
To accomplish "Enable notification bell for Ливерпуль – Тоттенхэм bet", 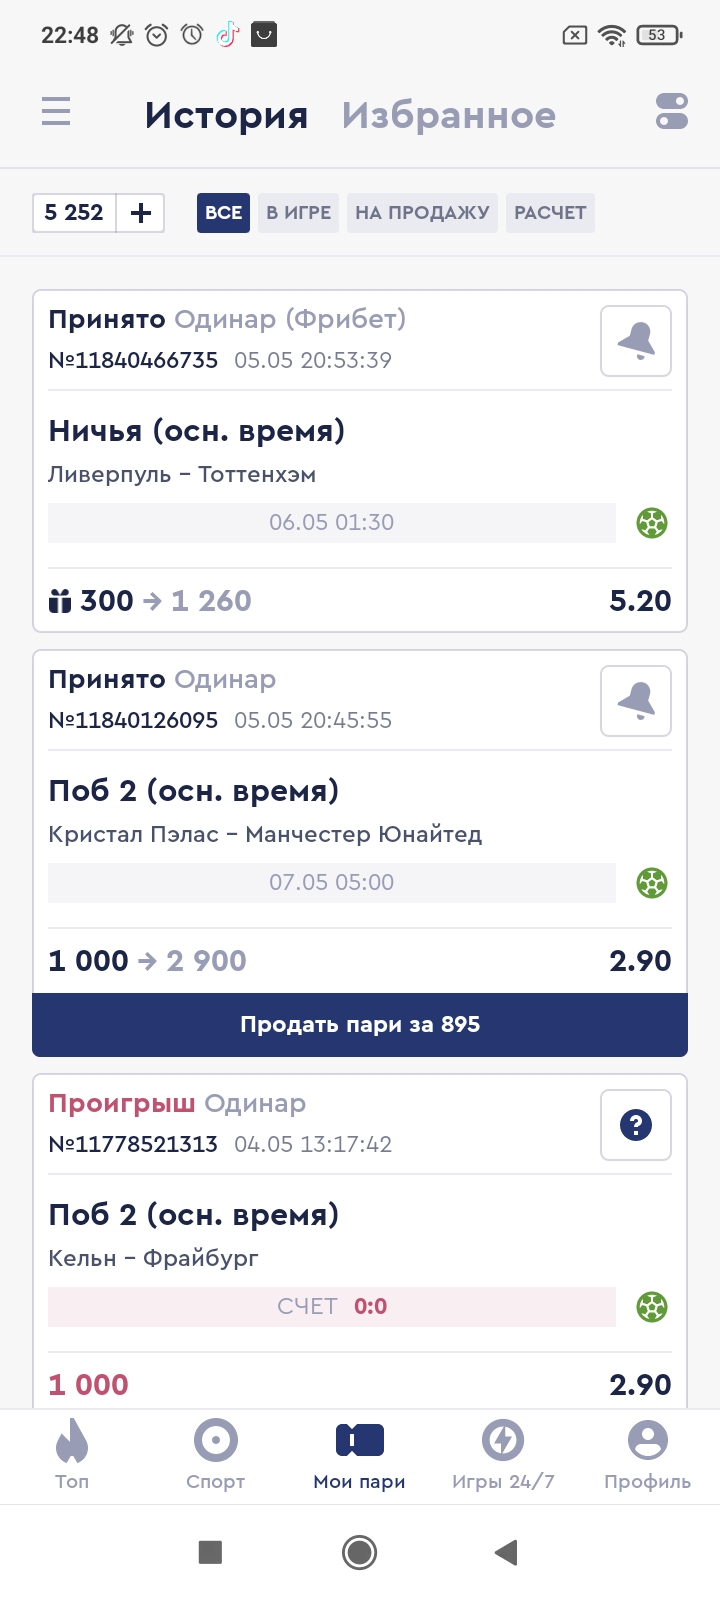I will pyautogui.click(x=636, y=341).
